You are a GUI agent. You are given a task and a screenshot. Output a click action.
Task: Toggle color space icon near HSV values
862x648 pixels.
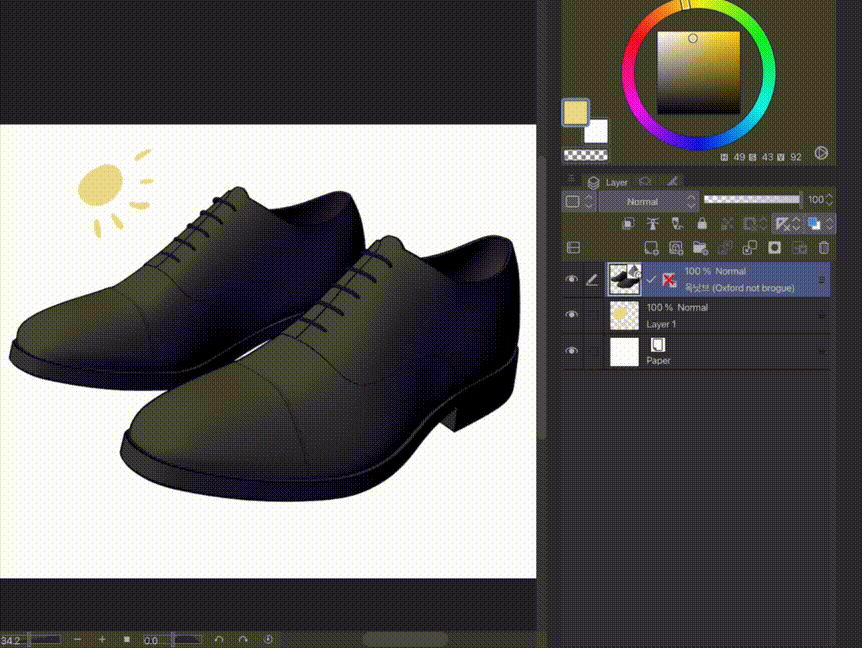pos(821,153)
